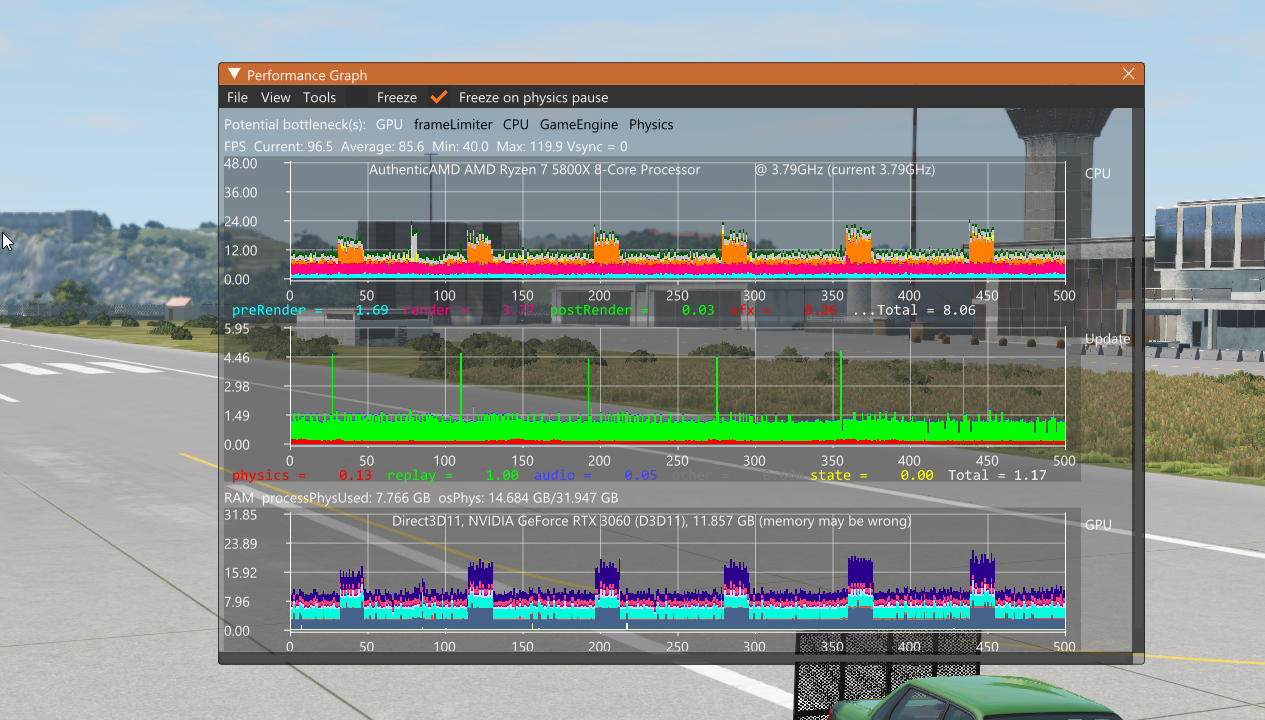Click the GPU graph side label

[1098, 525]
